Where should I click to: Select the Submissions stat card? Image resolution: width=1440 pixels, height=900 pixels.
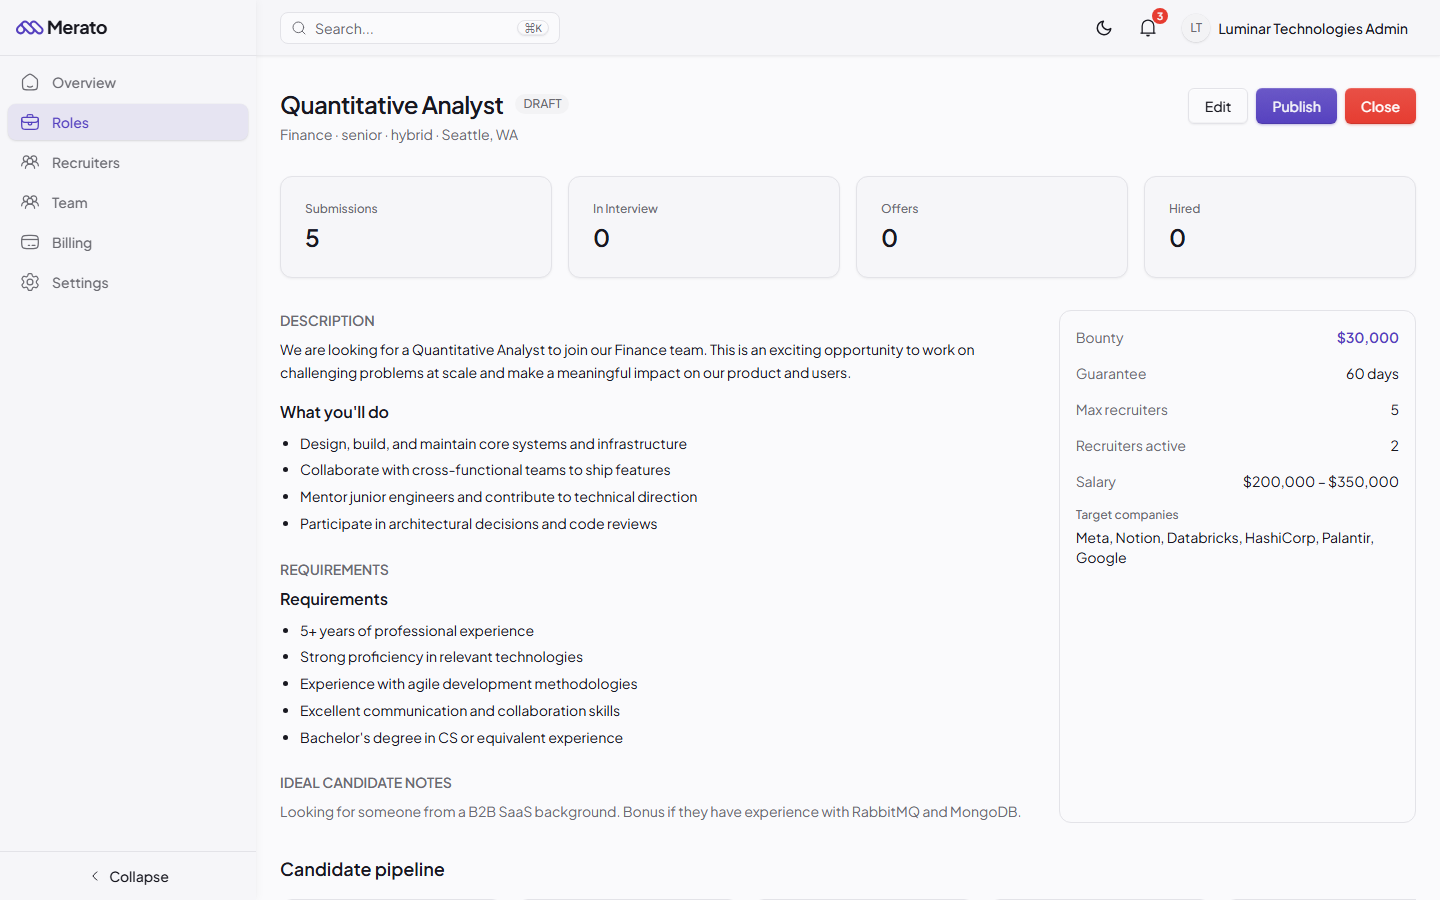click(x=416, y=226)
